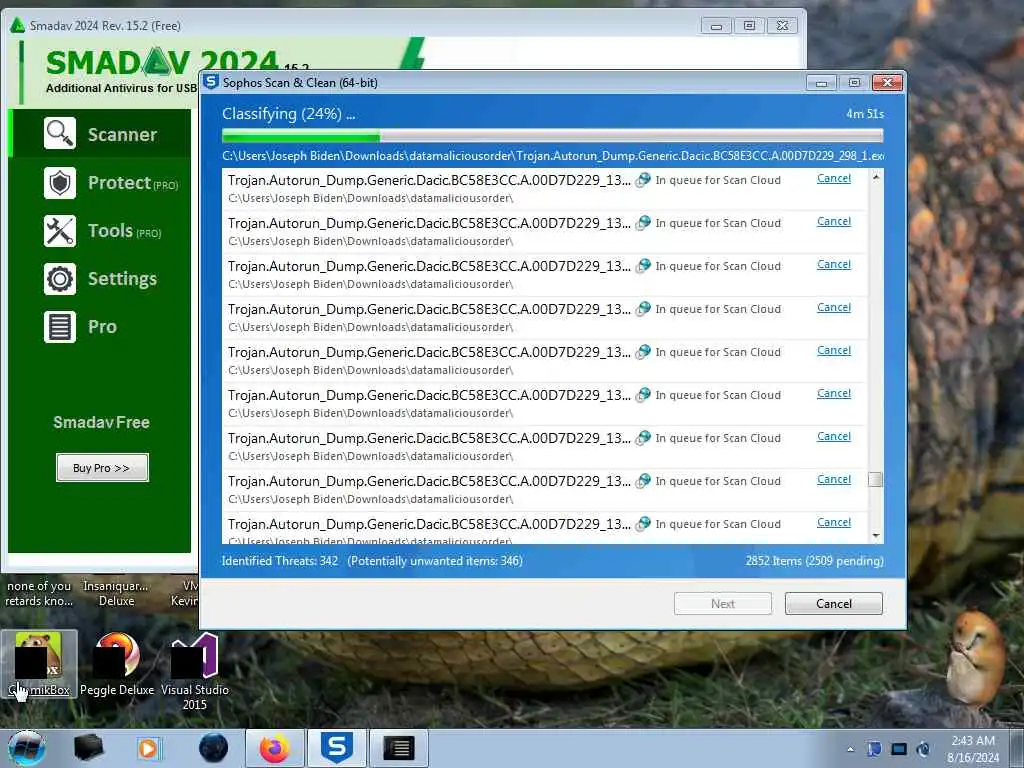Click the Sophos shield icon in dialog title bar
1024x768 pixels.
(211, 82)
